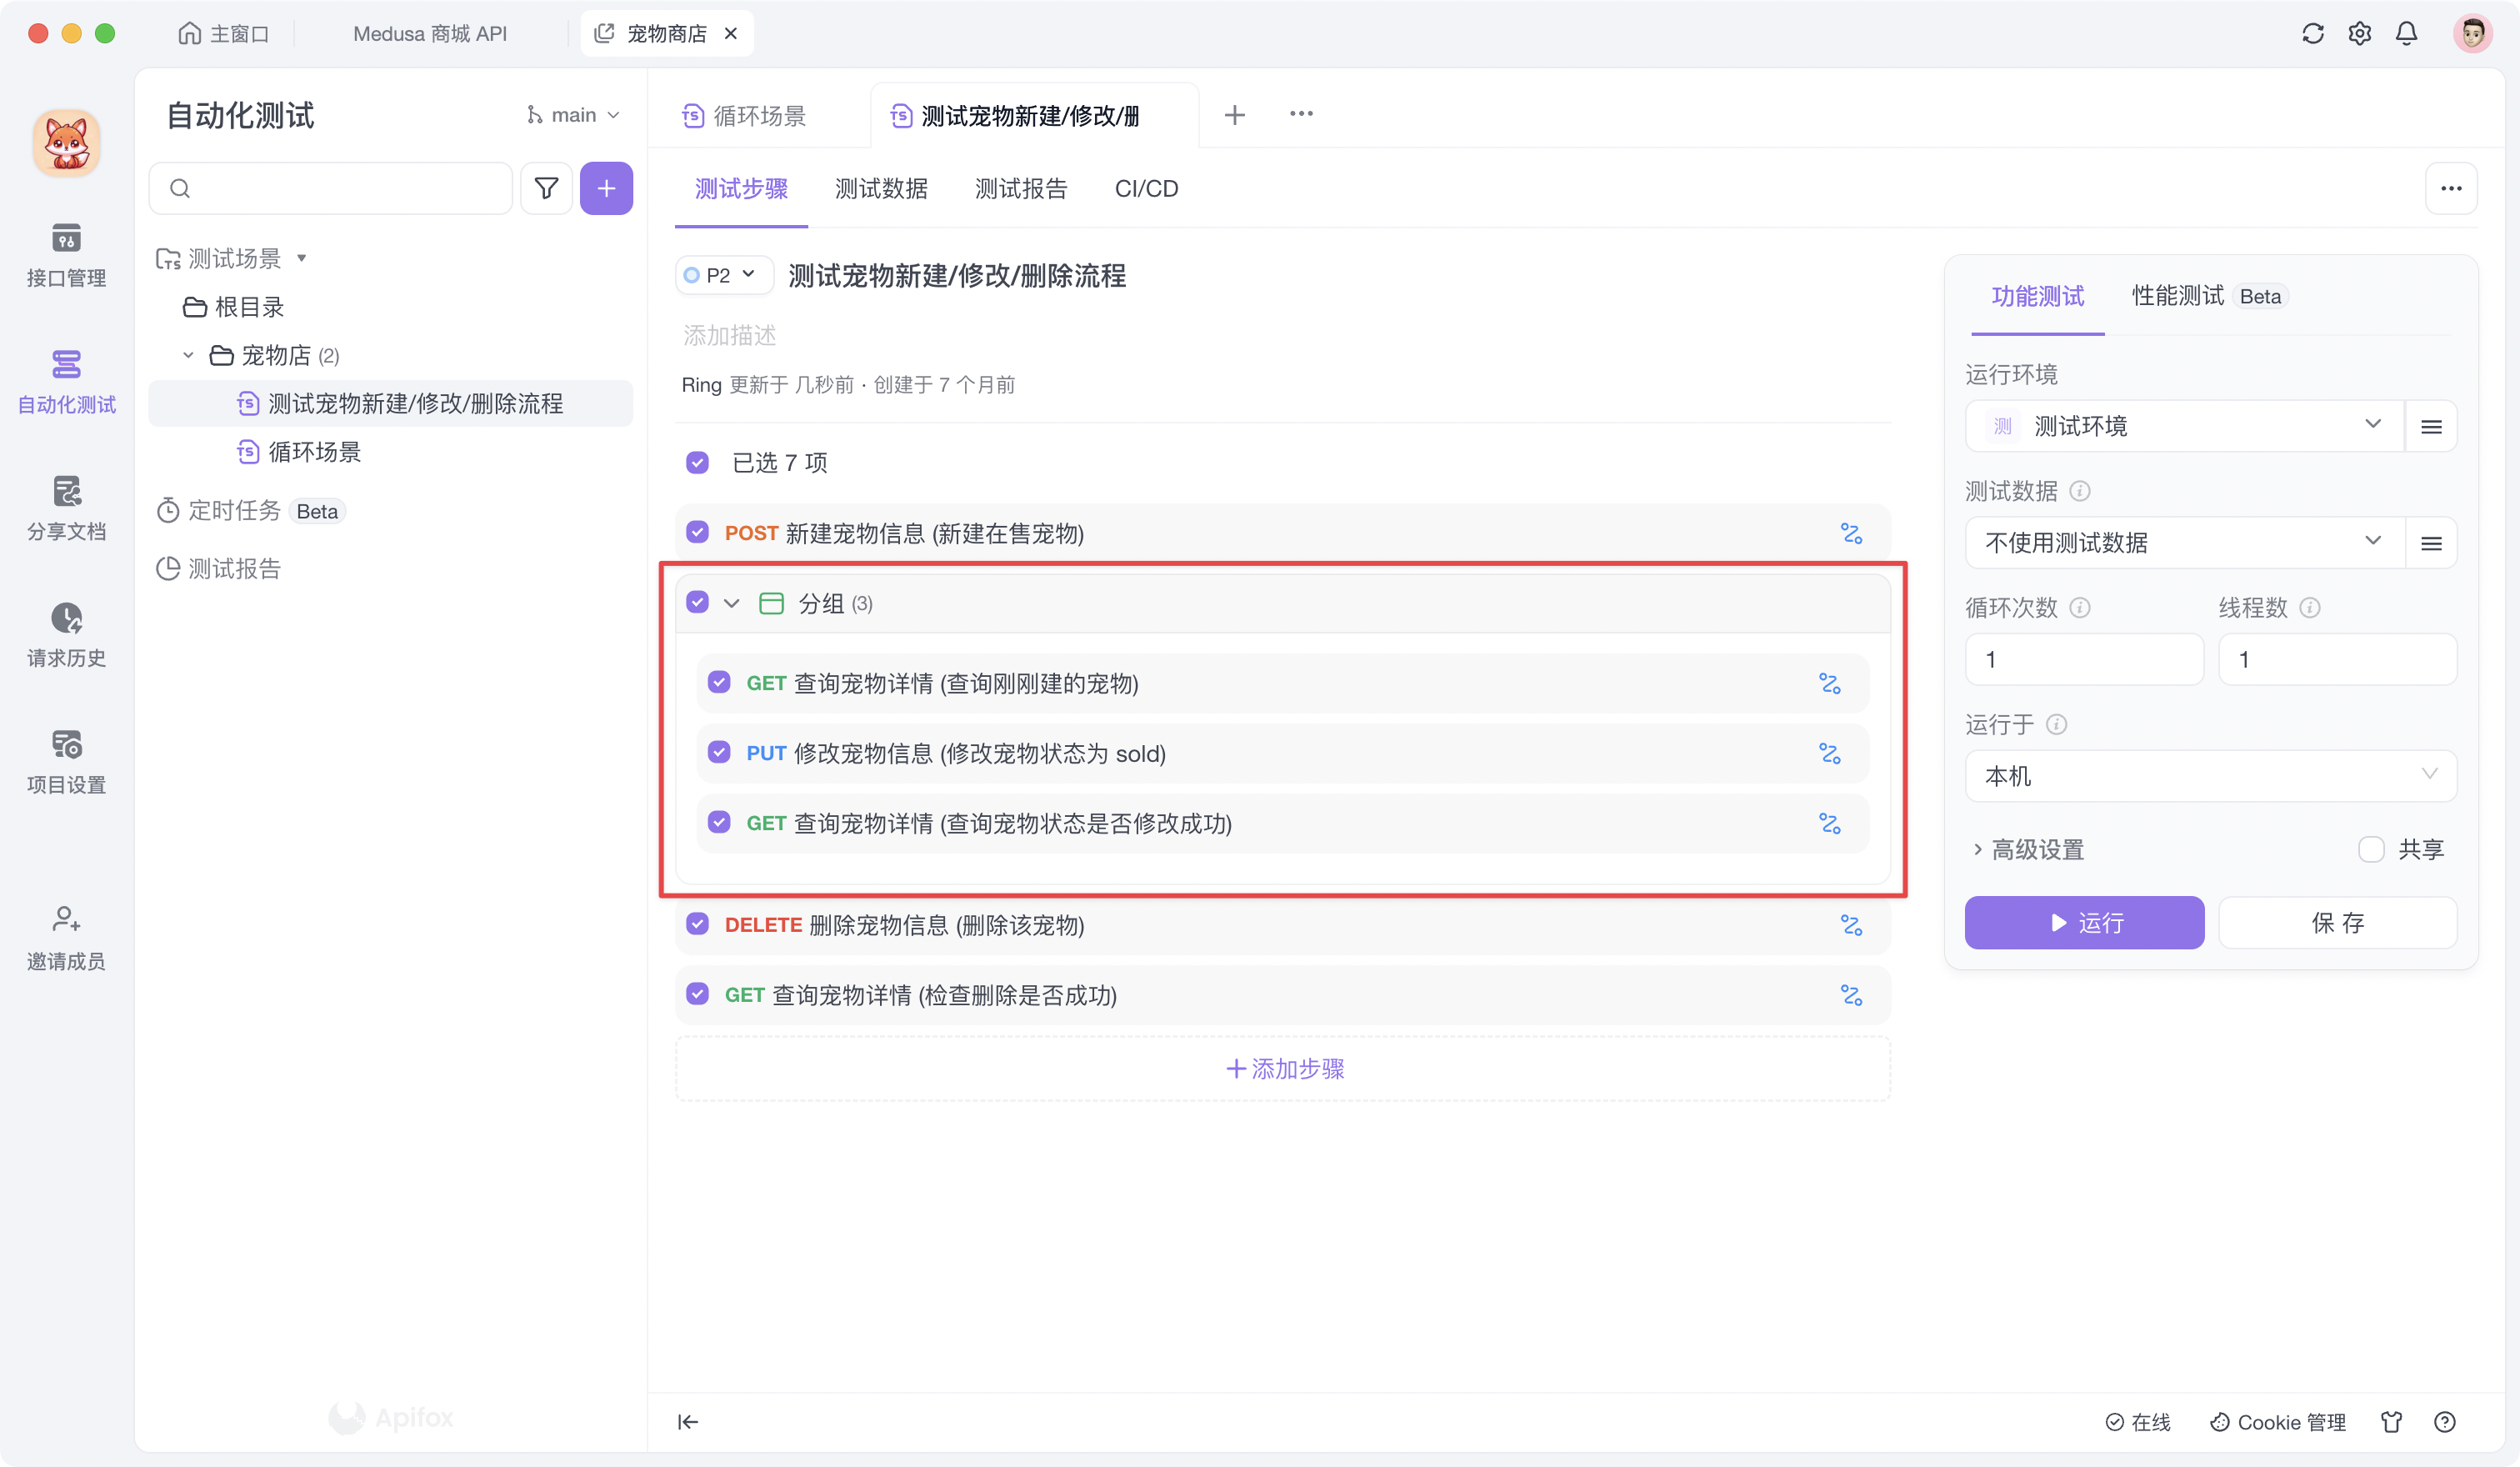Click the 添加步骤 link
The height and width of the screenshot is (1467, 2520).
tap(1284, 1068)
